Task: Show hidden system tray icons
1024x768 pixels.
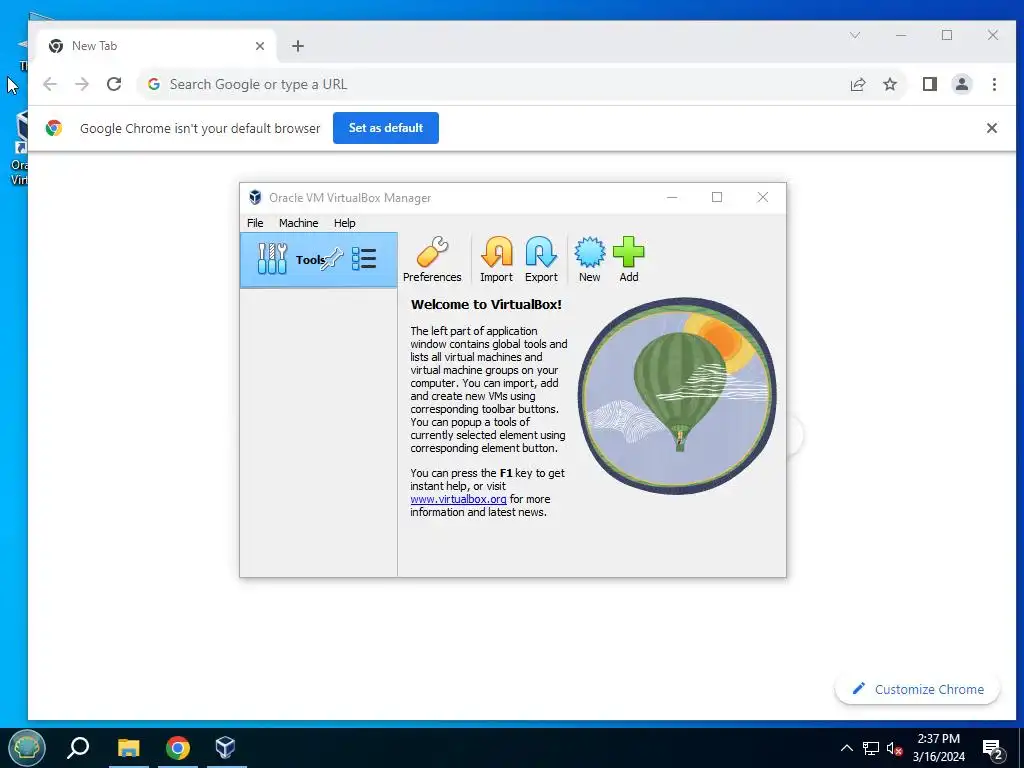Action: click(846, 748)
